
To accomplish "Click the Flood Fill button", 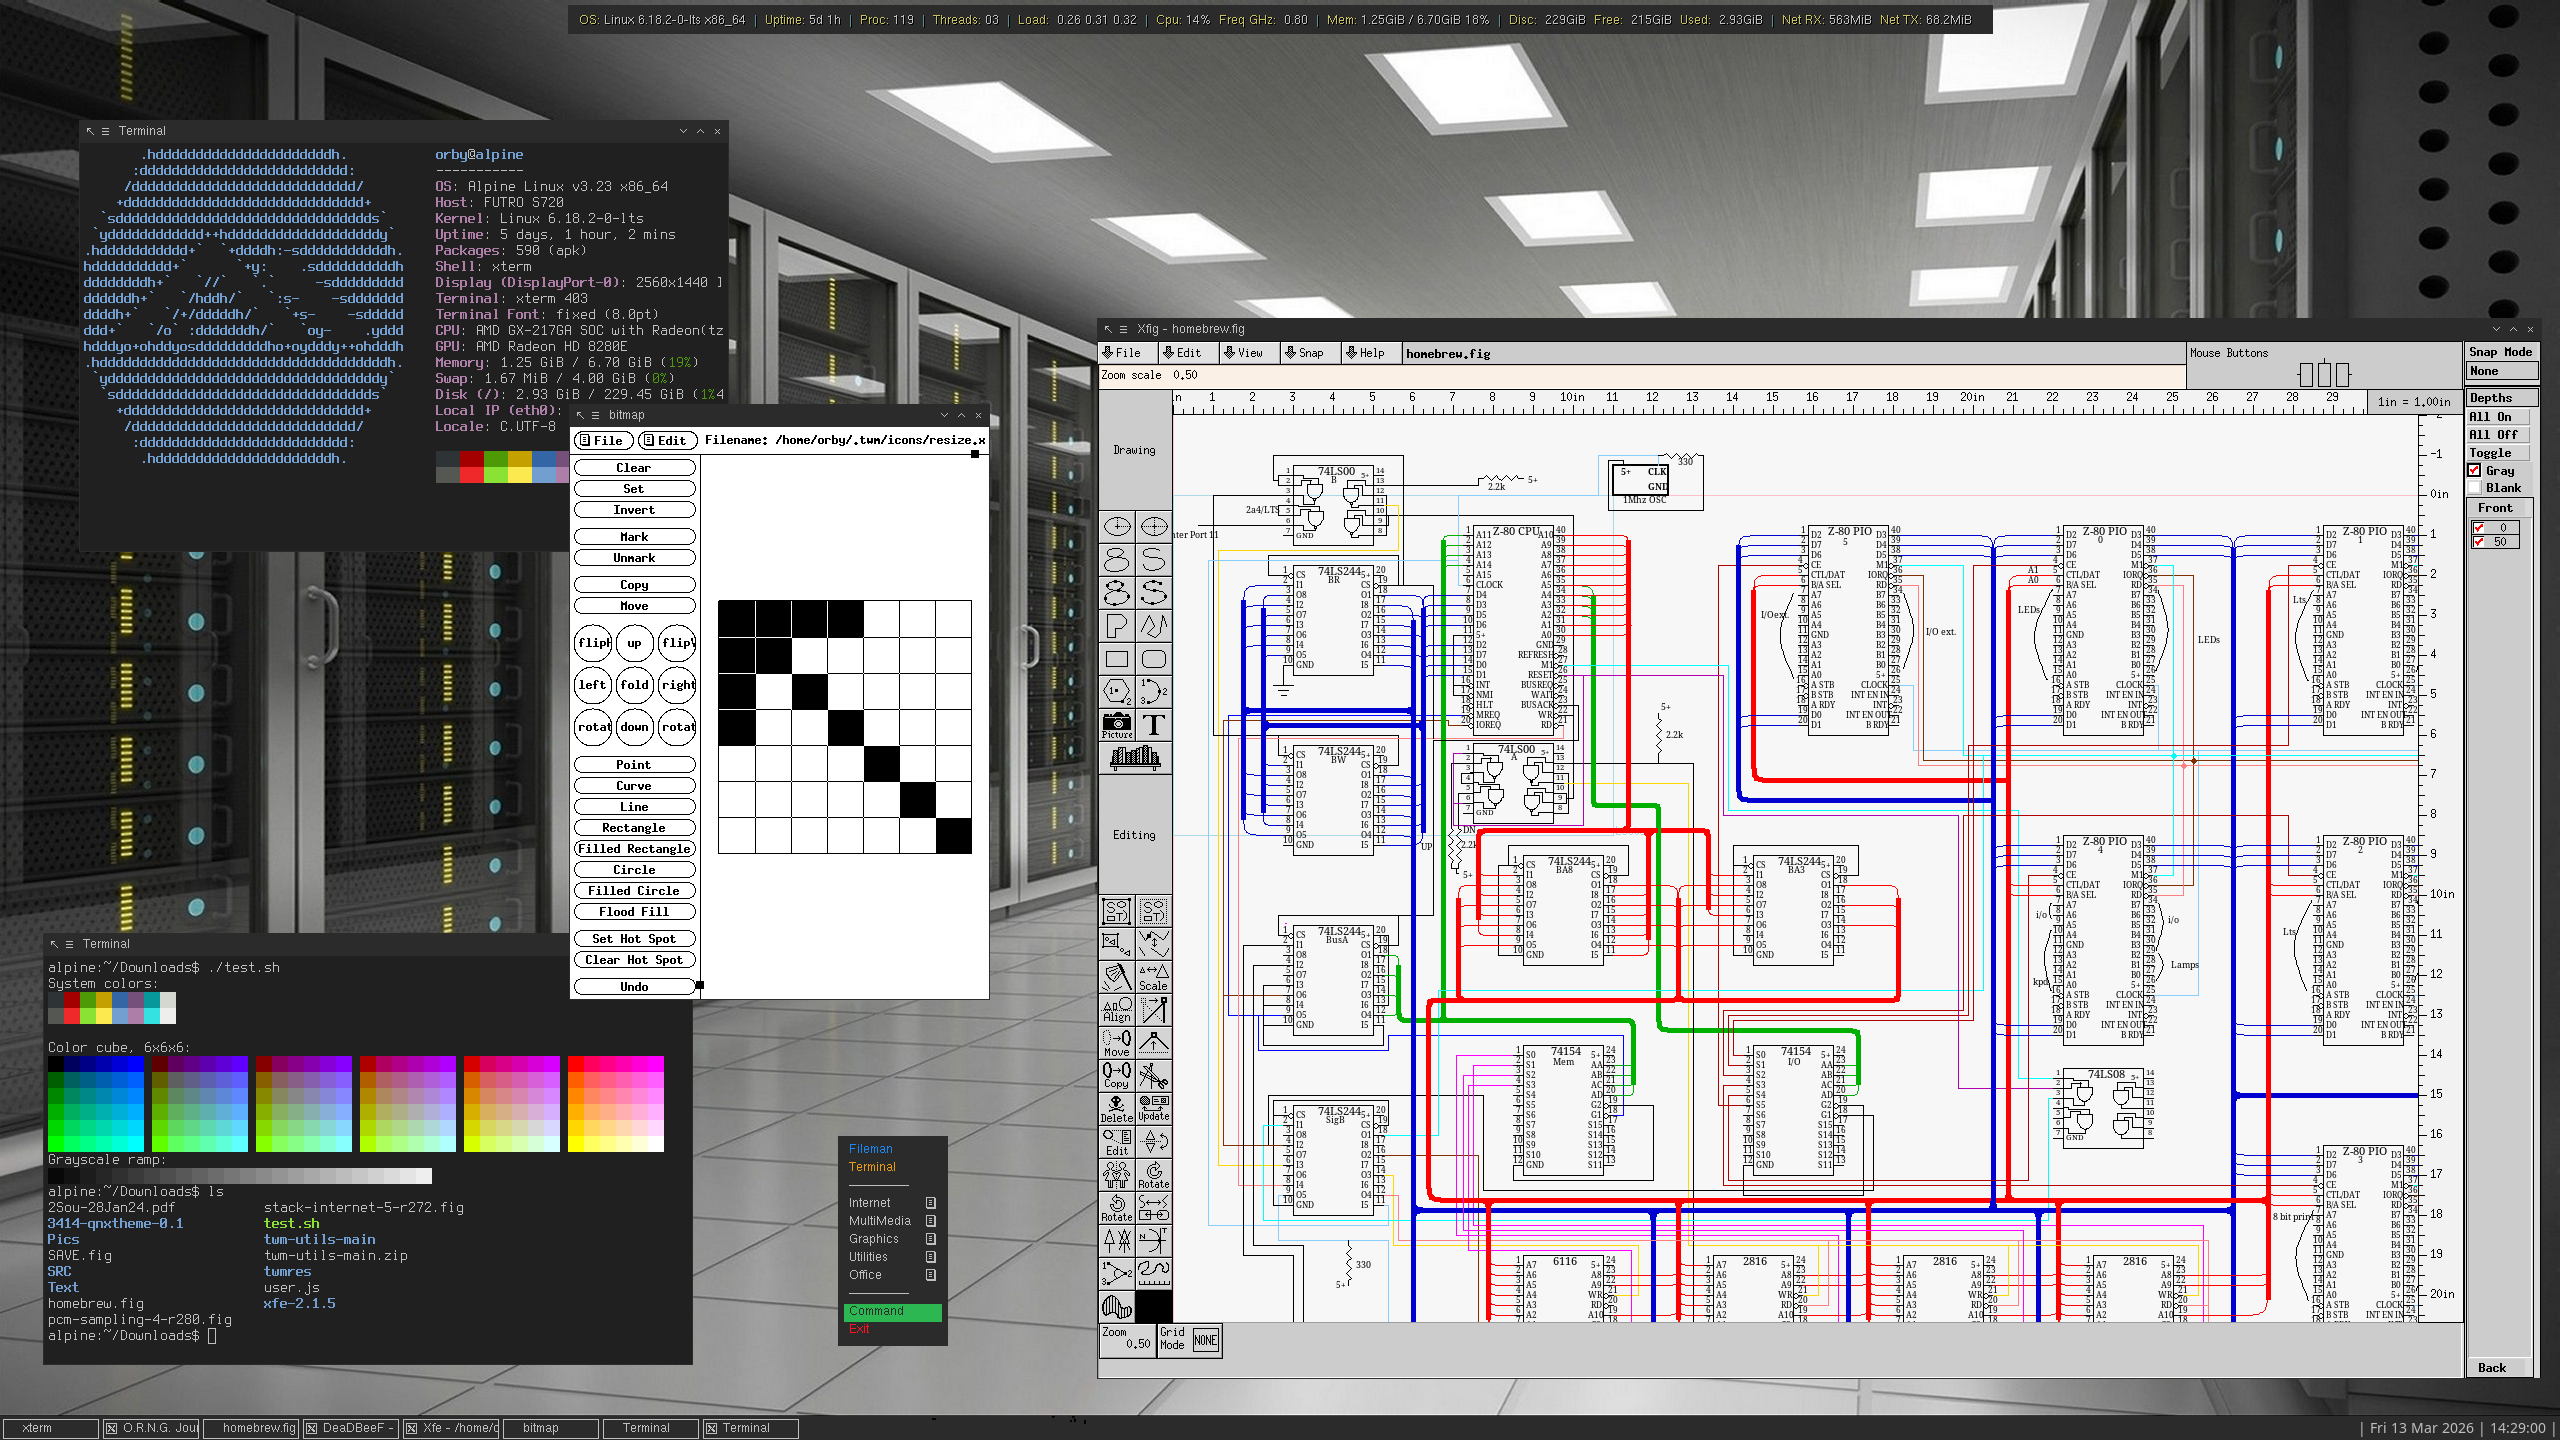I will point(634,912).
